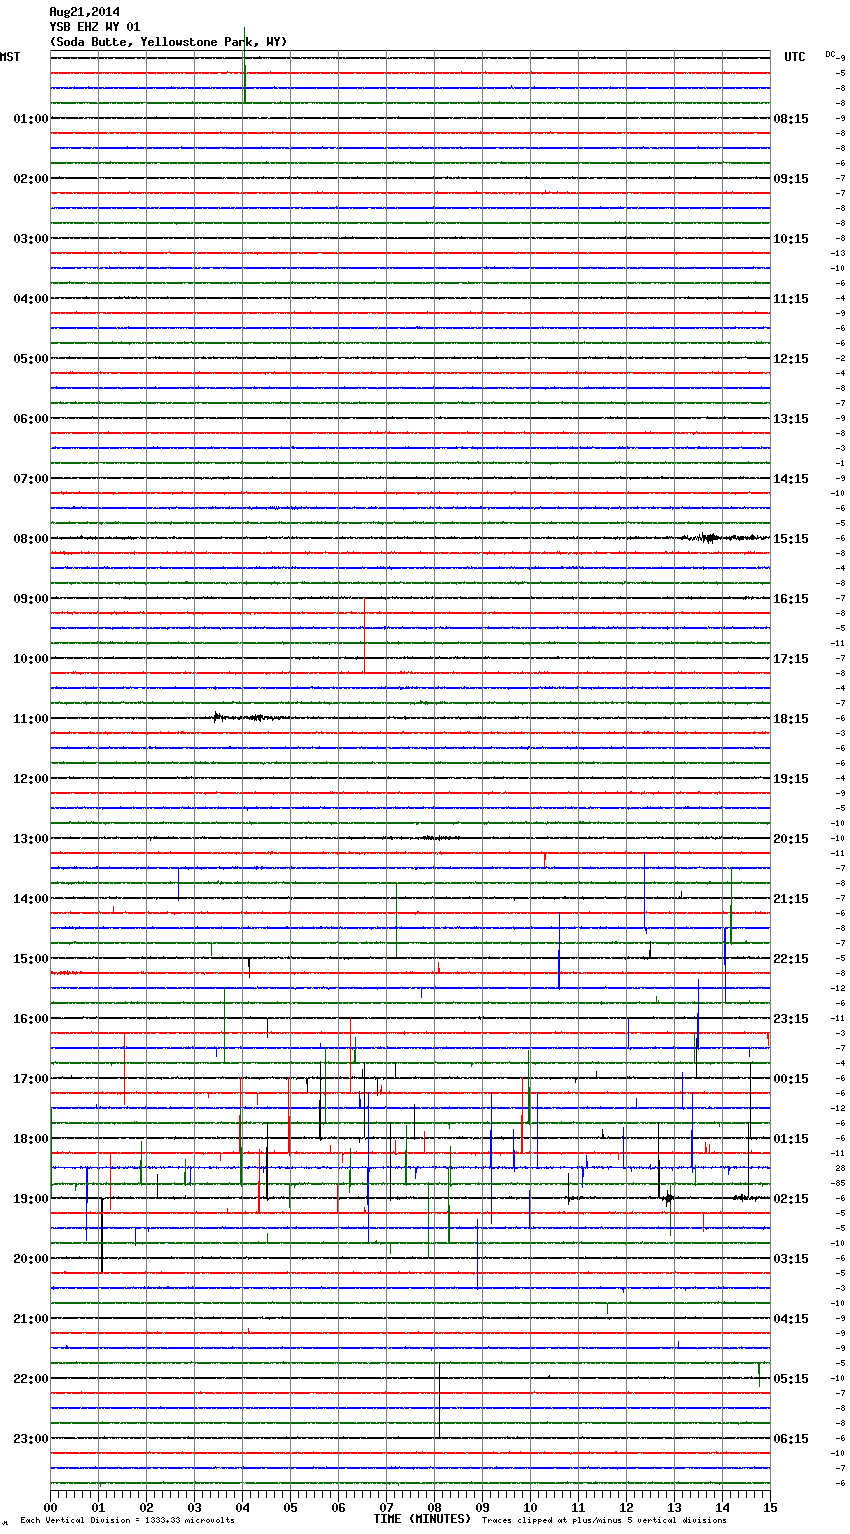Click minute 15 on the bottom axis
850x1534 pixels.
point(769,1507)
